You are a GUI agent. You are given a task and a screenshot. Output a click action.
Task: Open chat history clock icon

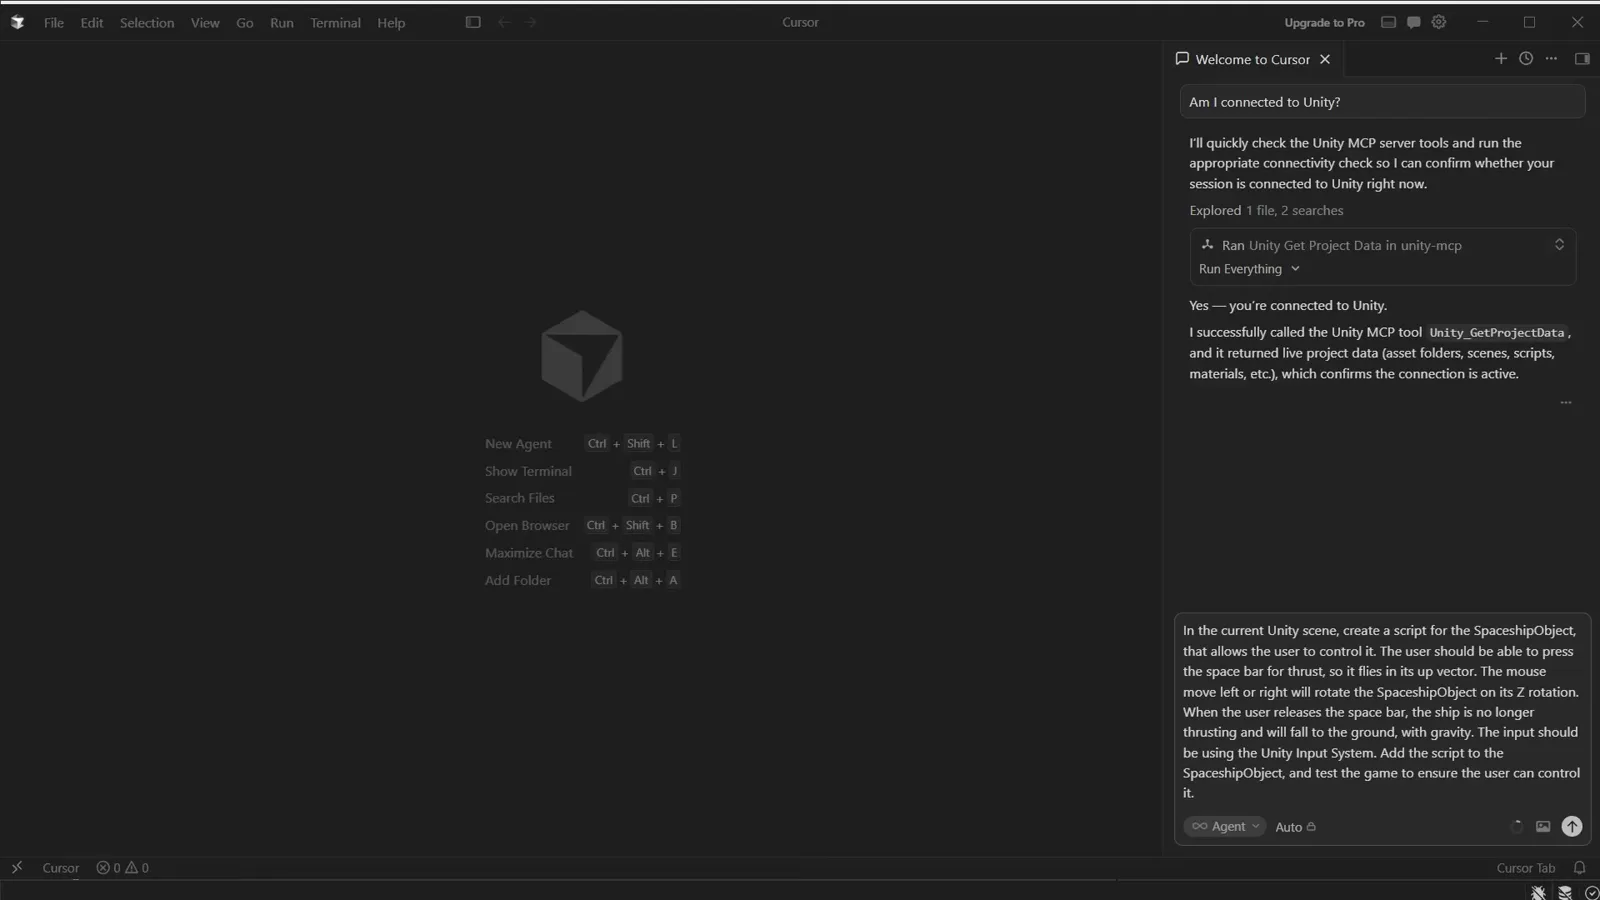1526,59
